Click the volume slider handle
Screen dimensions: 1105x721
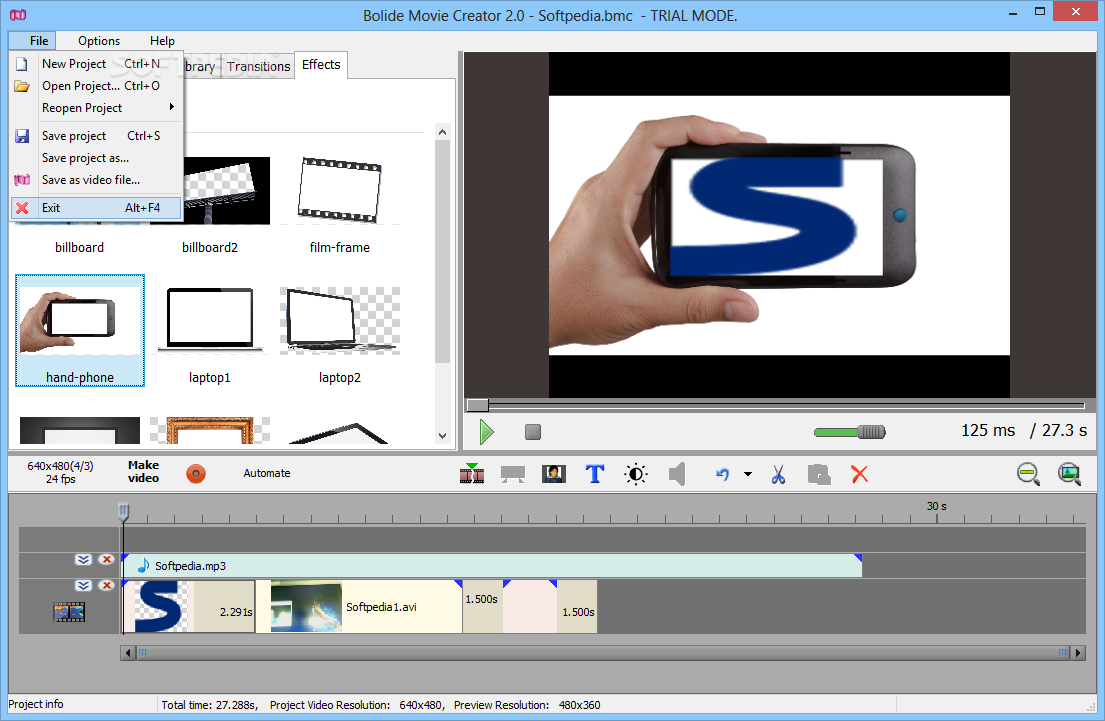point(871,432)
